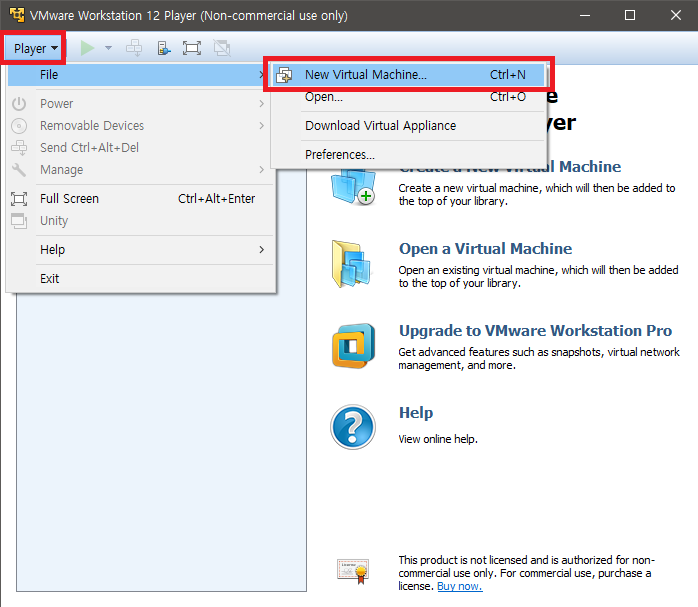
Task: Open Preferences... from the File submenu
Action: [x=408, y=155]
